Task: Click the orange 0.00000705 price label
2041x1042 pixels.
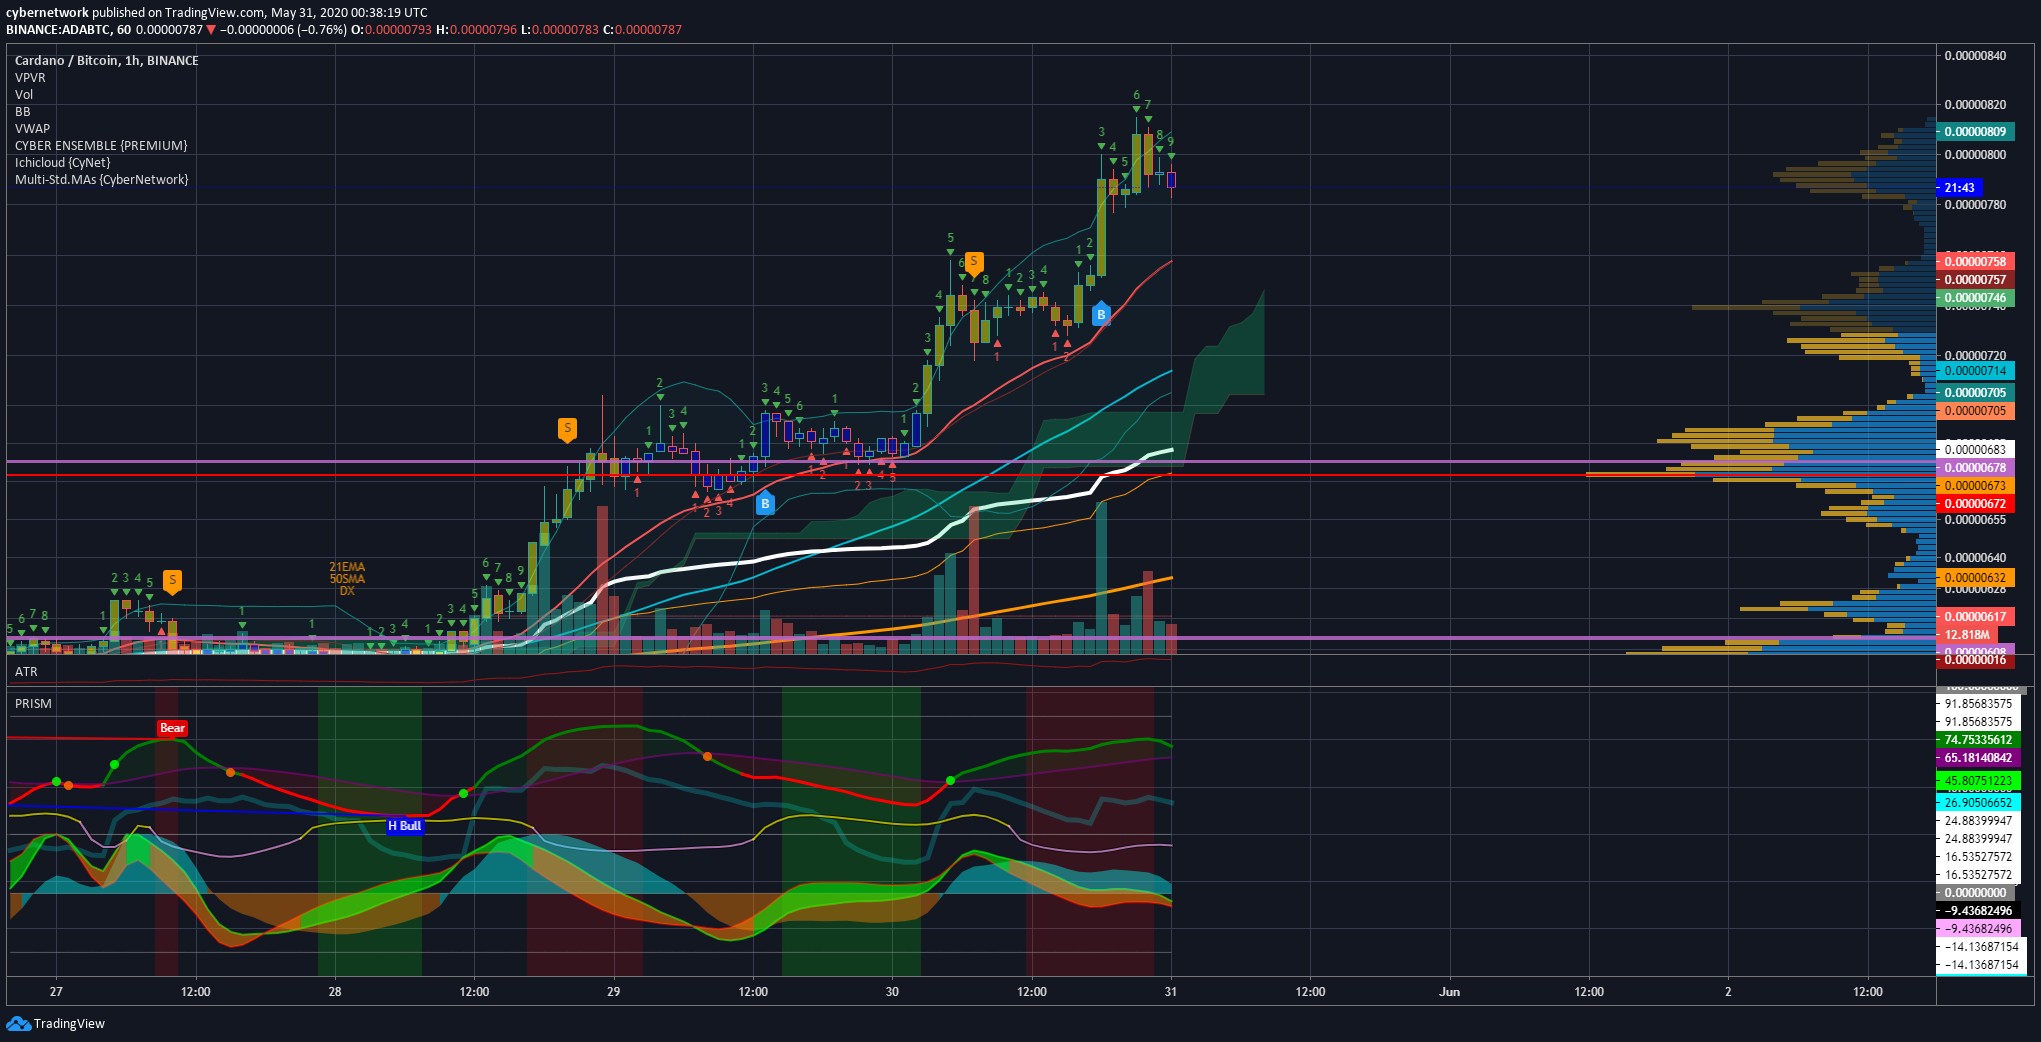Action: 1975,410
